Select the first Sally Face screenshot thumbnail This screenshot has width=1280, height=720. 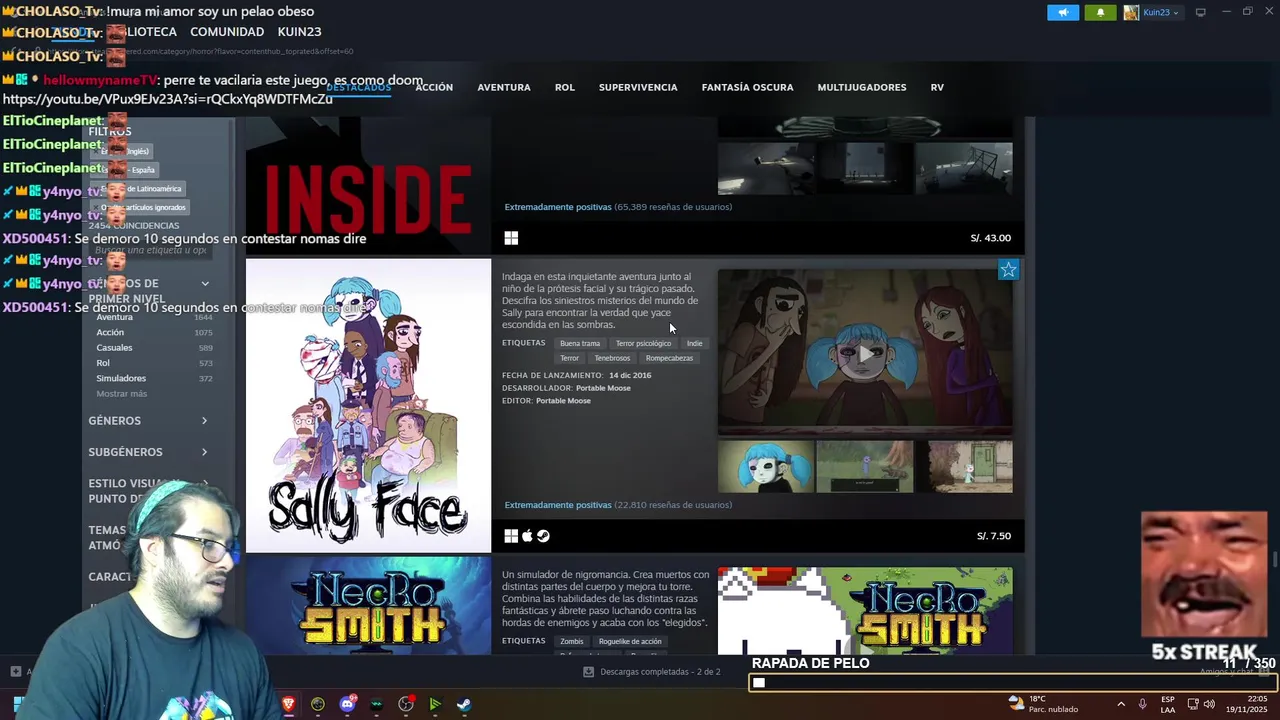766,466
